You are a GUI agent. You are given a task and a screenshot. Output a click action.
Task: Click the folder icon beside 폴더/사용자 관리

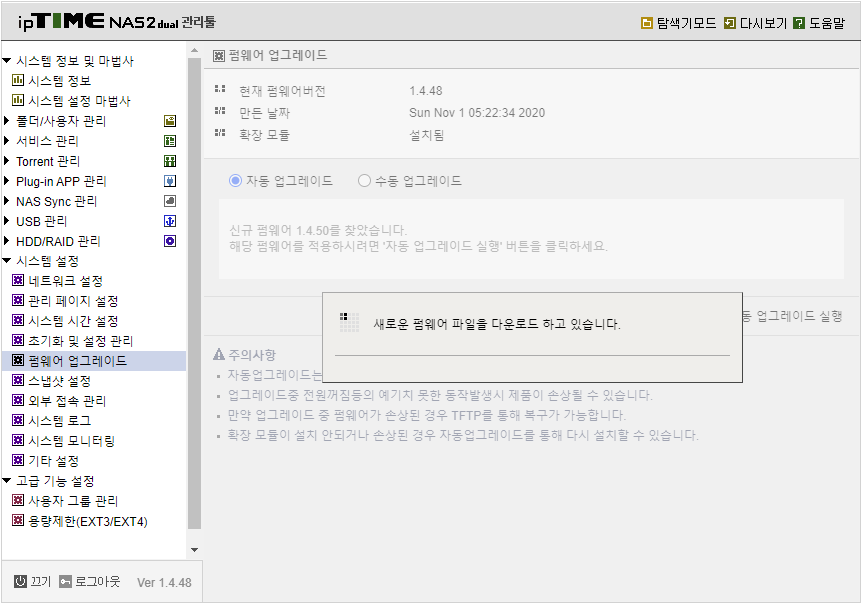[170, 121]
